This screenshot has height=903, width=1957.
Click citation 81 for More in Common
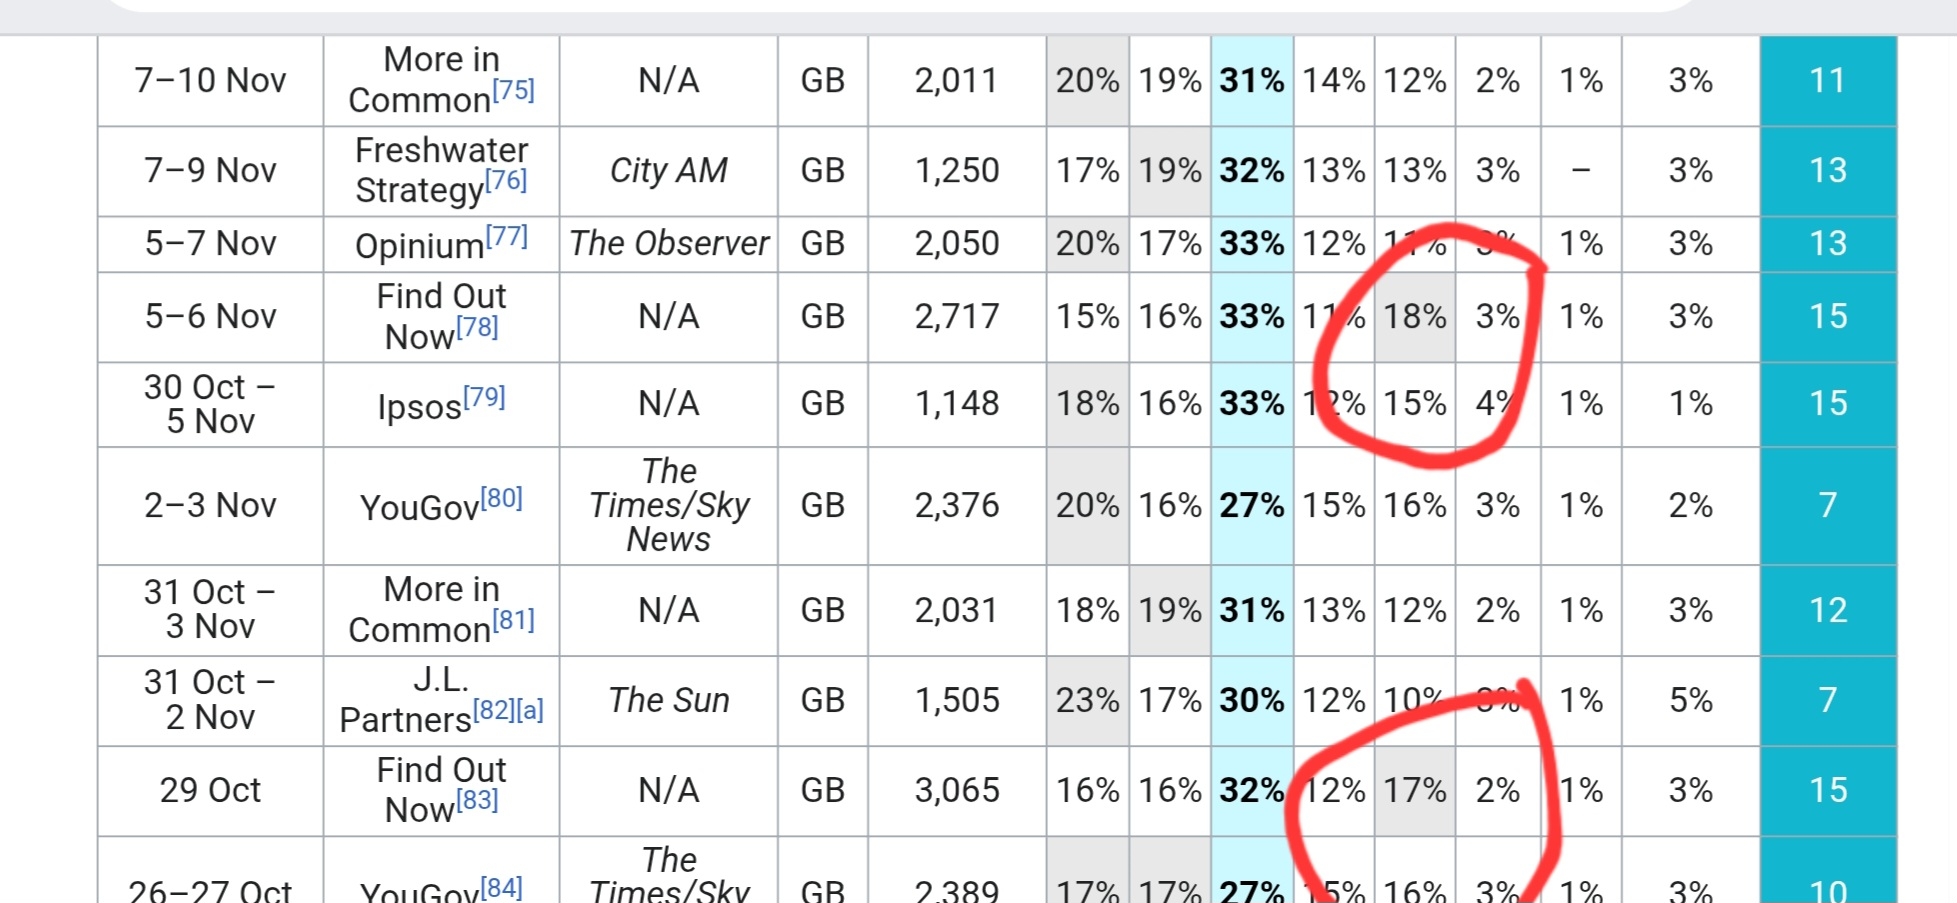pos(513,620)
